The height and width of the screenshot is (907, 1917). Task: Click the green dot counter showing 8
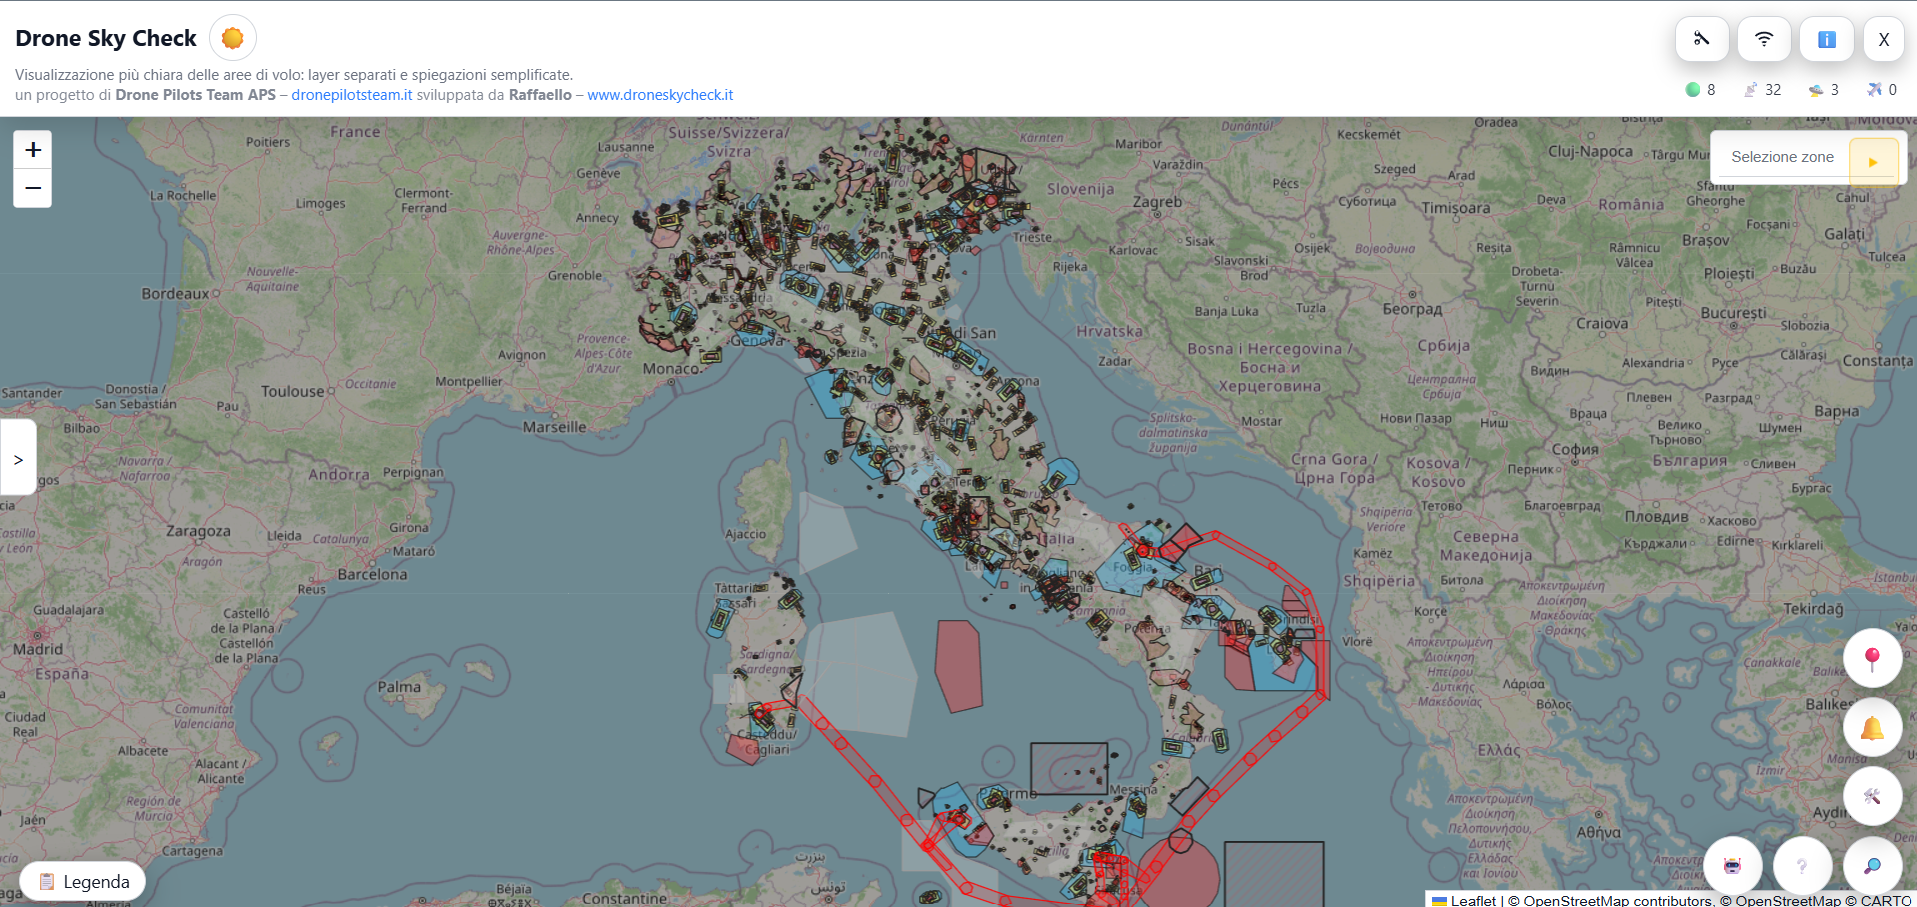(x=1701, y=90)
